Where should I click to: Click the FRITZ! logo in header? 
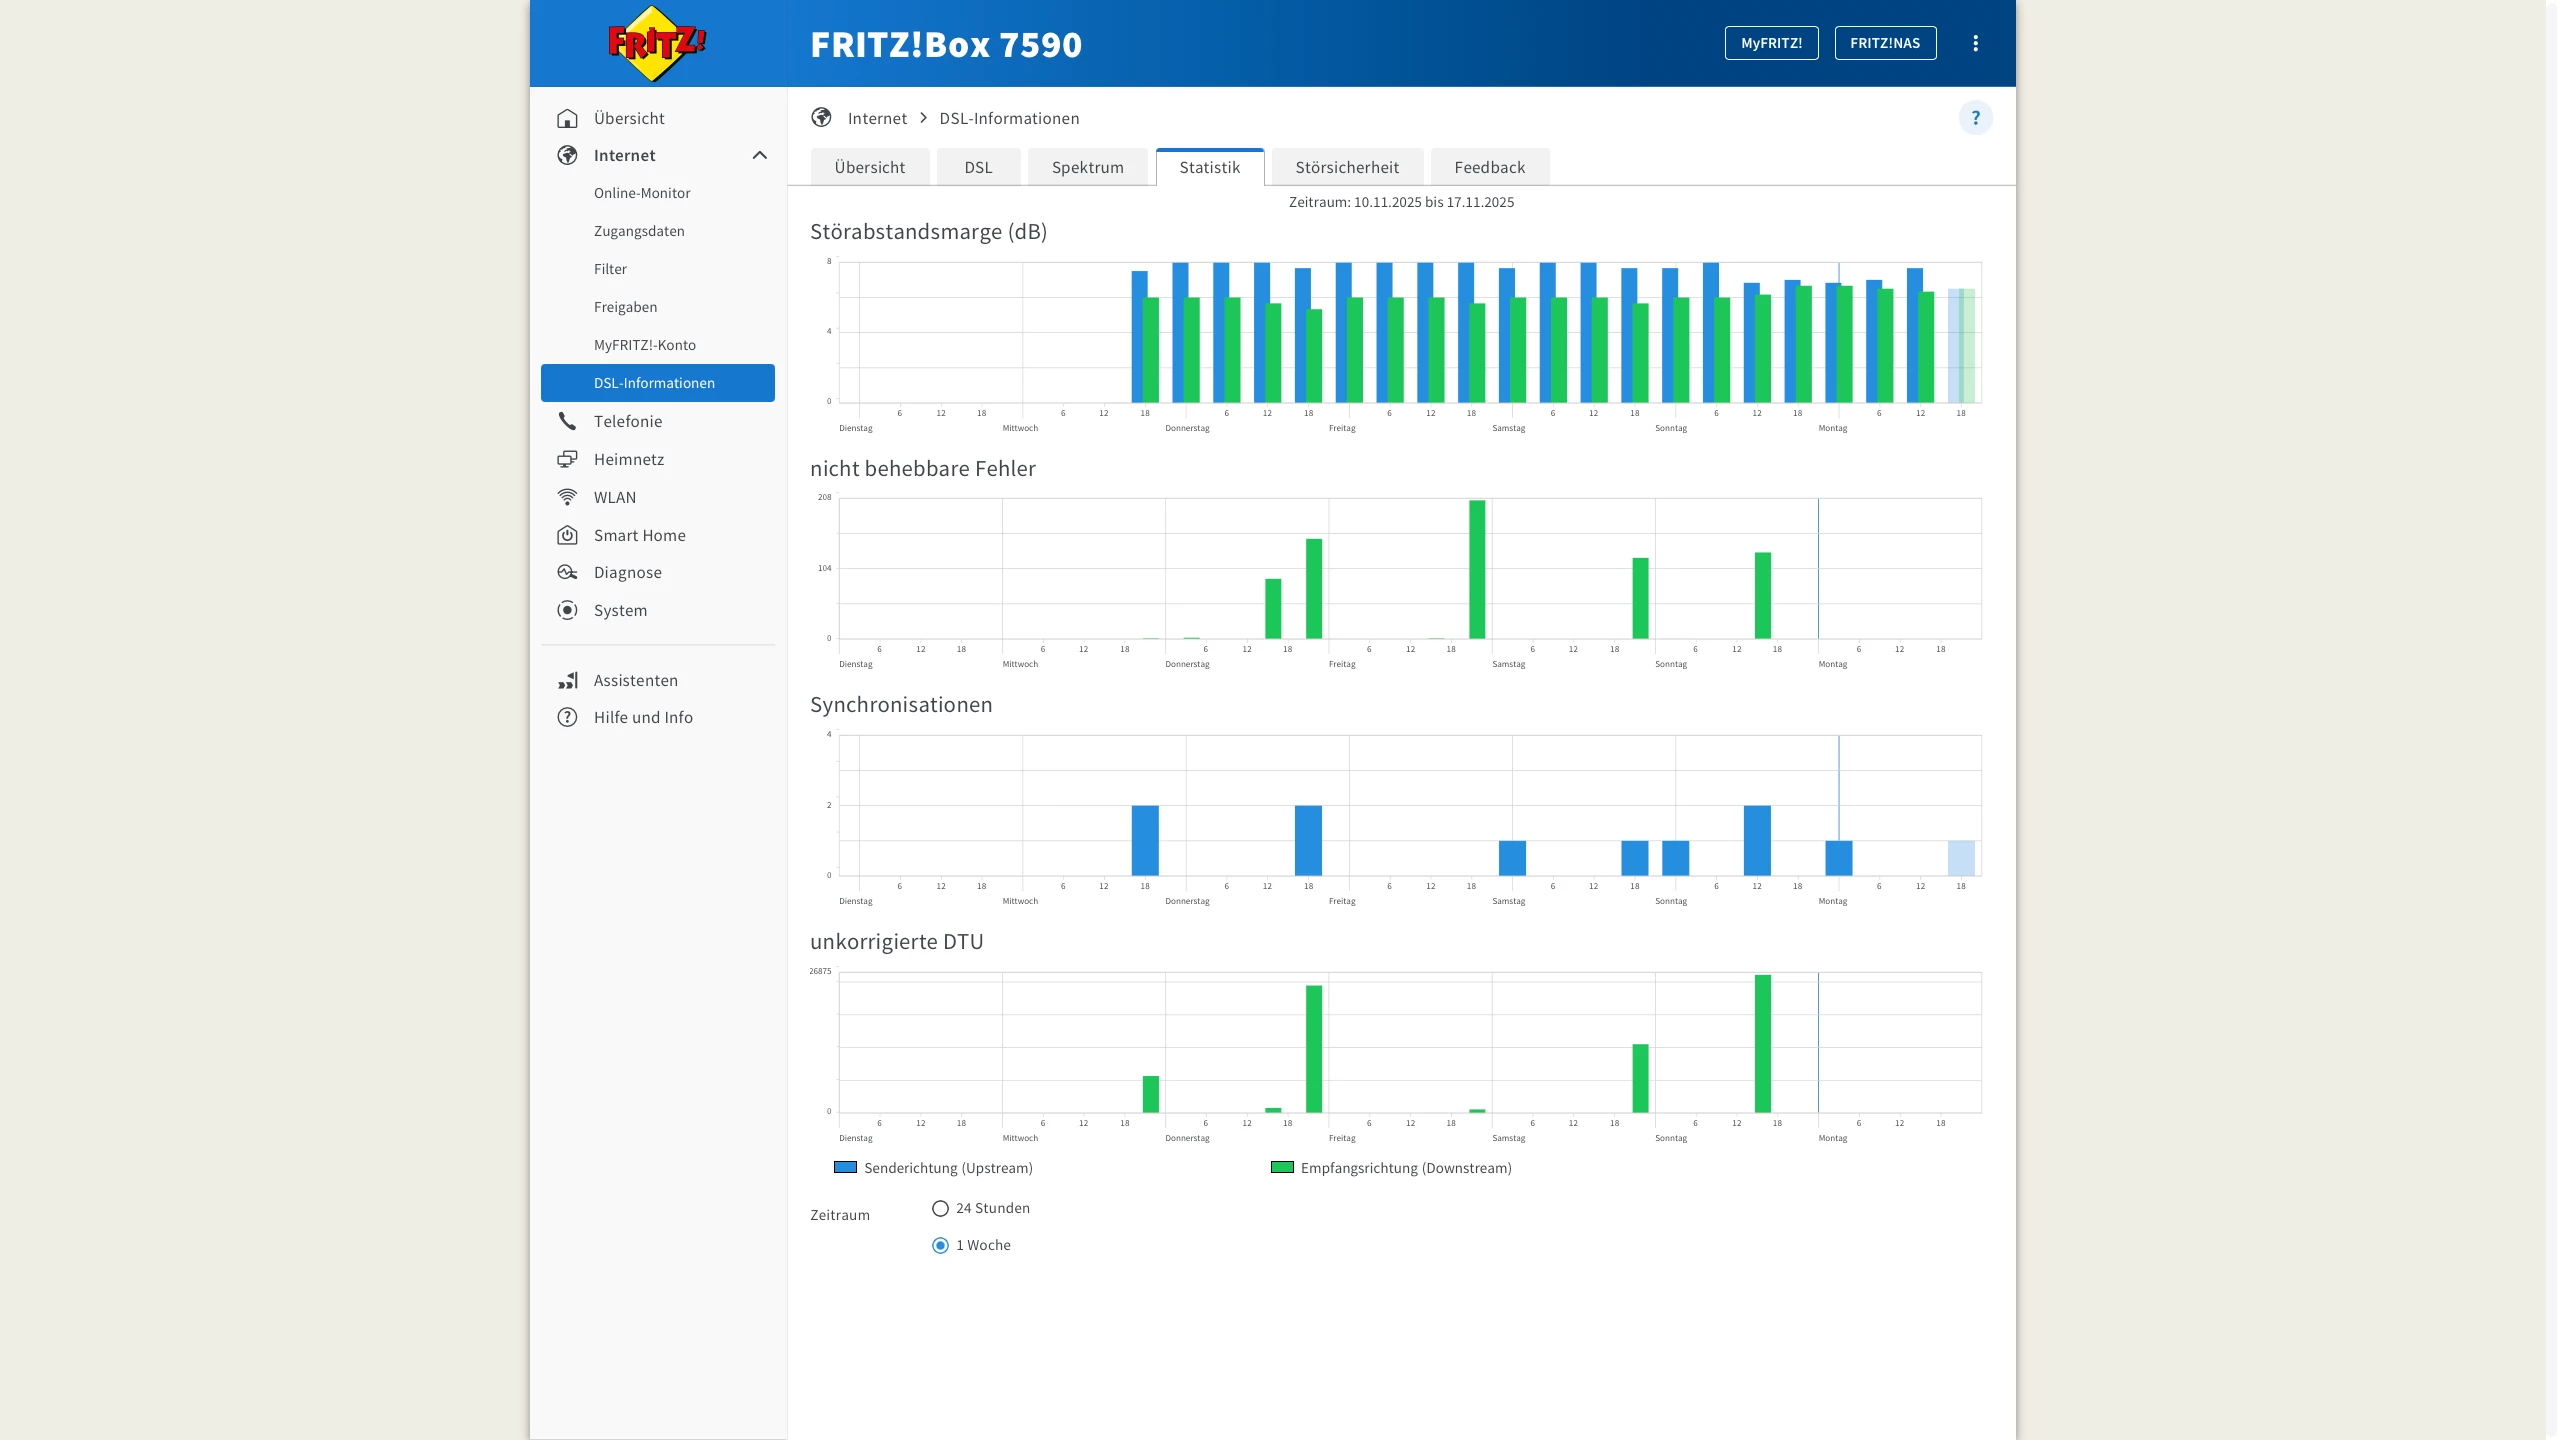pos(656,44)
